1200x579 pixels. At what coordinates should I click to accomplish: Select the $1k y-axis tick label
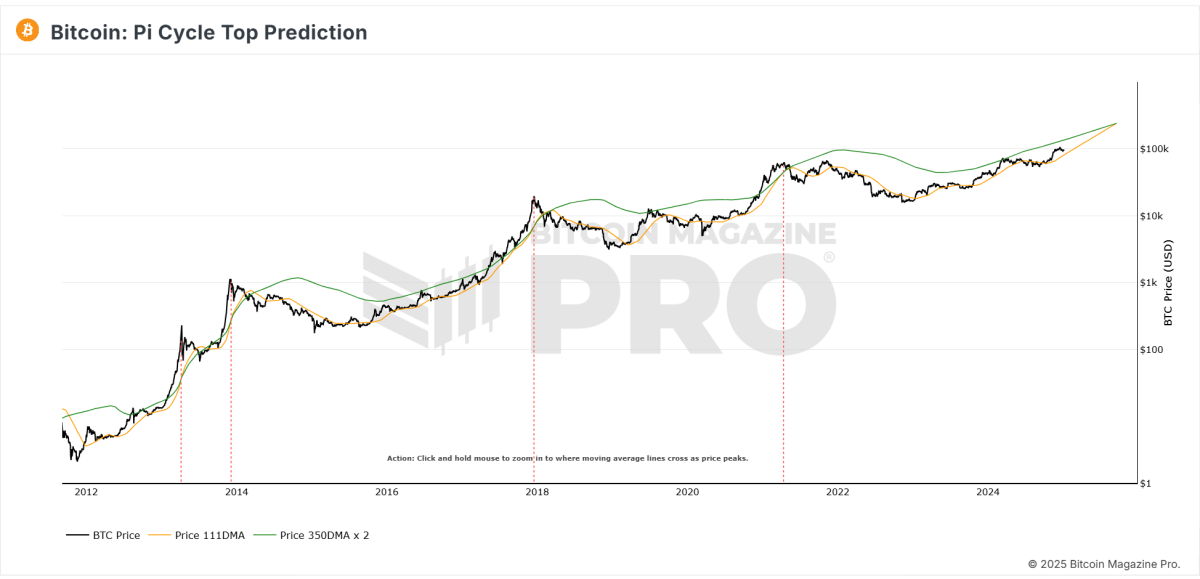point(1150,283)
